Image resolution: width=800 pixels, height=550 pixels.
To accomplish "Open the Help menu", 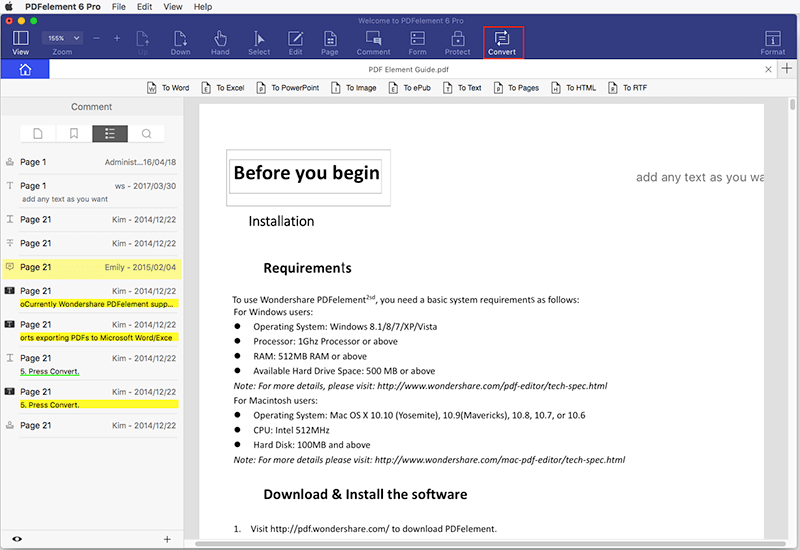I will (x=203, y=7).
